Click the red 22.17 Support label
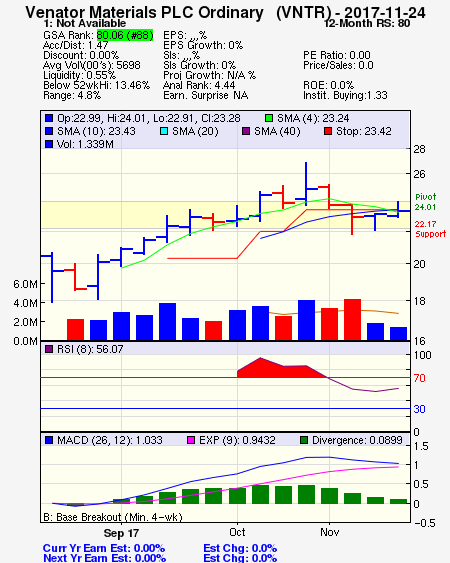Image resolution: width=450 pixels, height=563 pixels. (430, 229)
